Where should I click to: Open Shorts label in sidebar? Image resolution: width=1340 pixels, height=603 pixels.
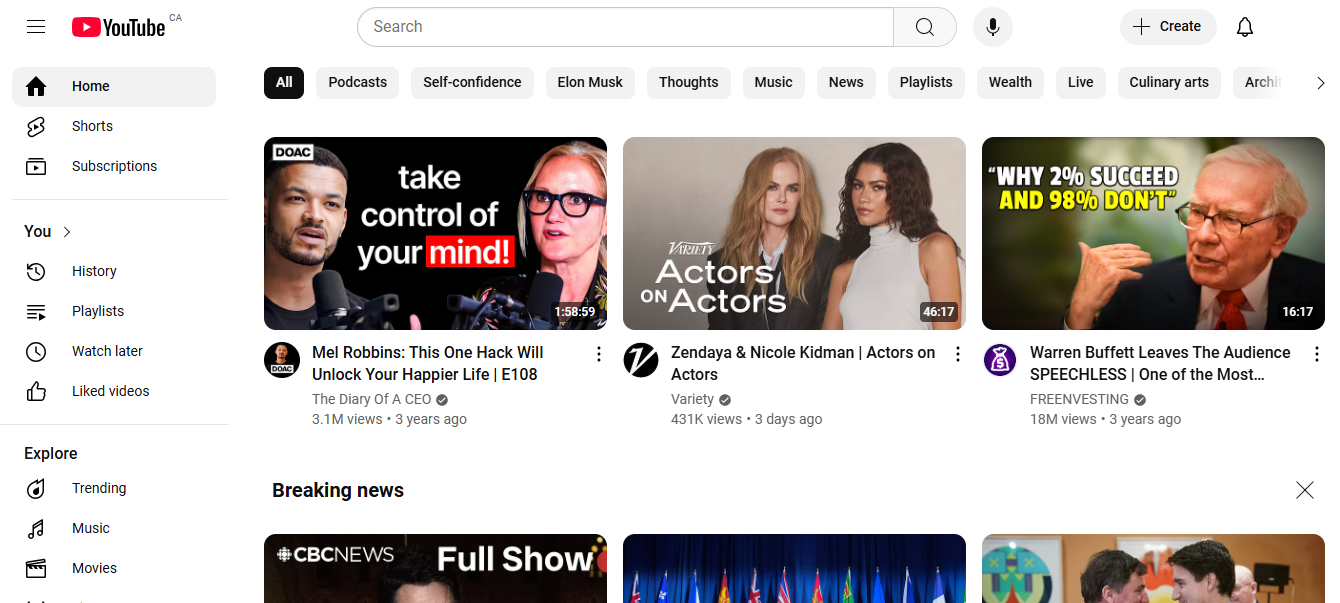pyautogui.click(x=92, y=127)
